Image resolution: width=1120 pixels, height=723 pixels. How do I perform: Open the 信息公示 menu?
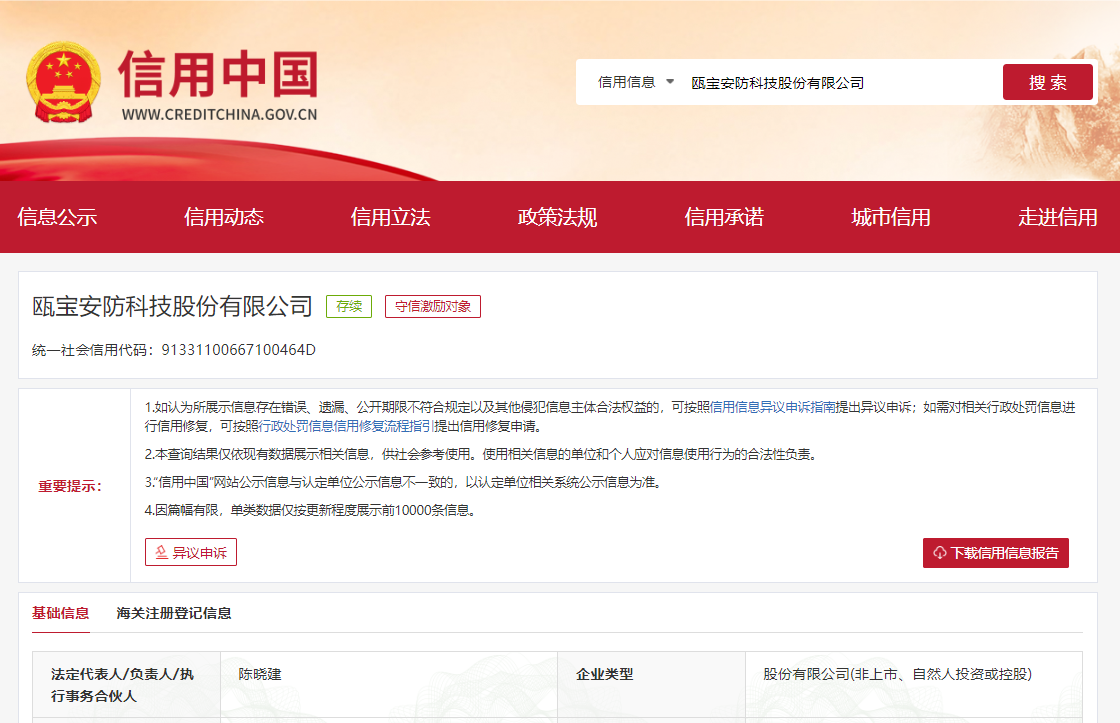(x=57, y=217)
